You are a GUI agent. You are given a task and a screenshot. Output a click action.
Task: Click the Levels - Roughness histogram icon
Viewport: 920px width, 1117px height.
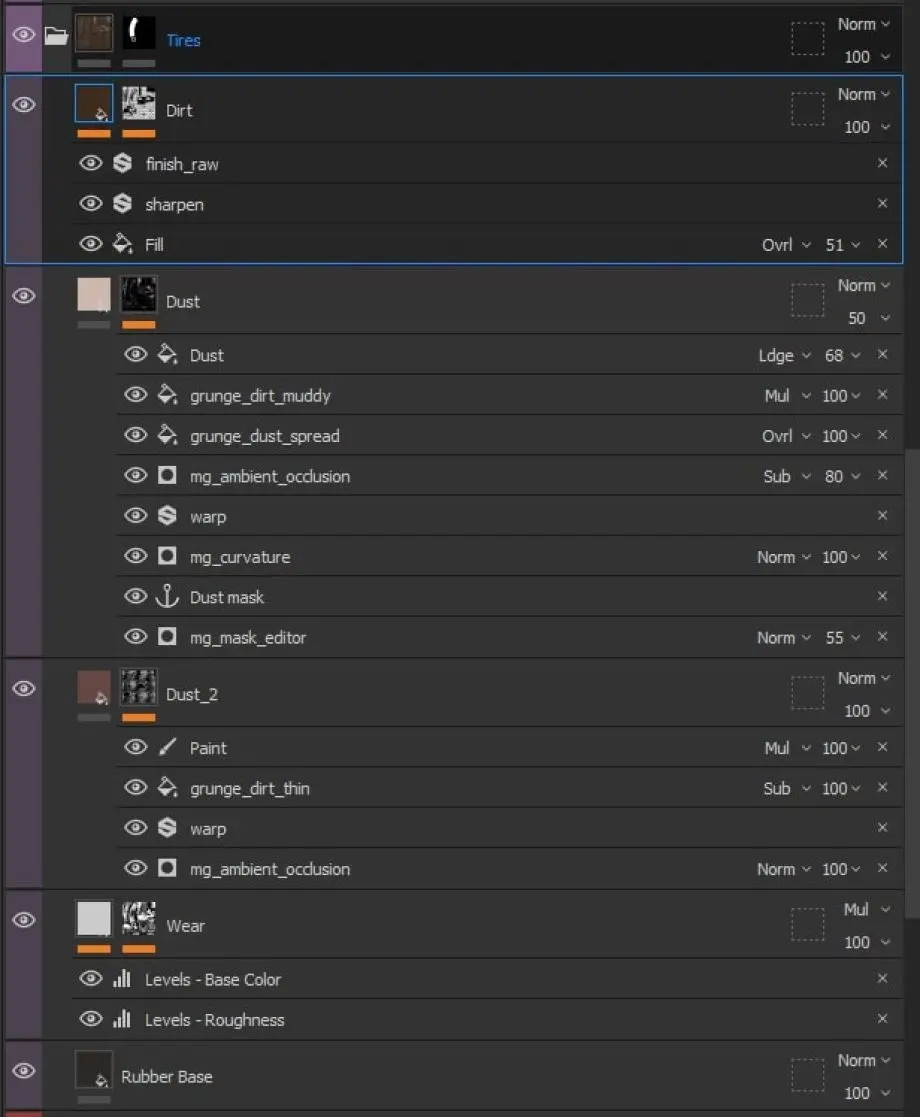[122, 1019]
